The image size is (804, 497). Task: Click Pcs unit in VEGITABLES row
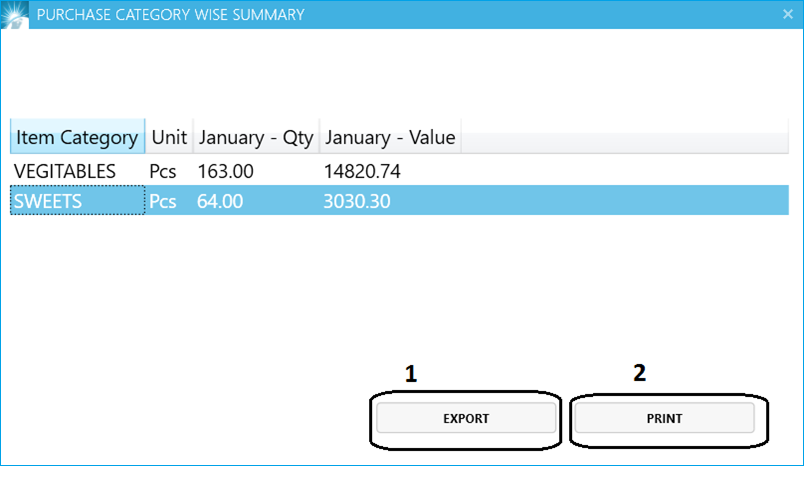(163, 171)
